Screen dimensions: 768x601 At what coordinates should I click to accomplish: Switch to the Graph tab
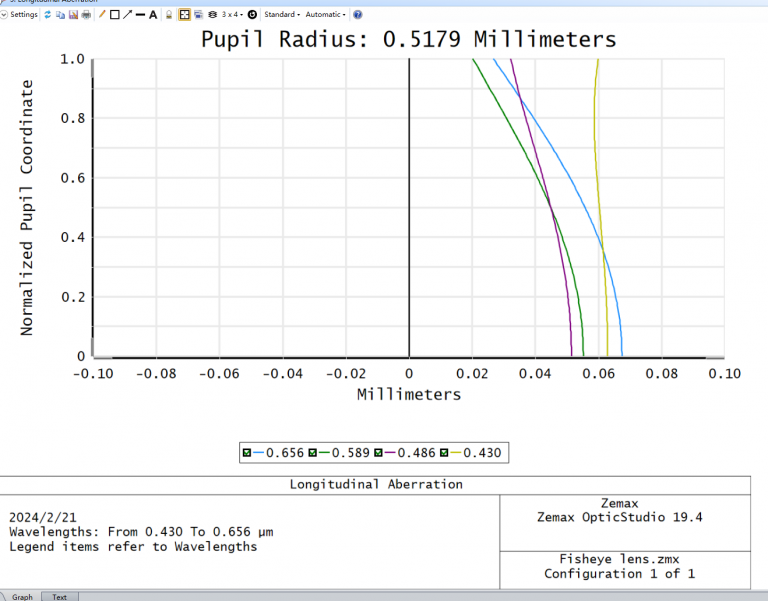point(22,597)
